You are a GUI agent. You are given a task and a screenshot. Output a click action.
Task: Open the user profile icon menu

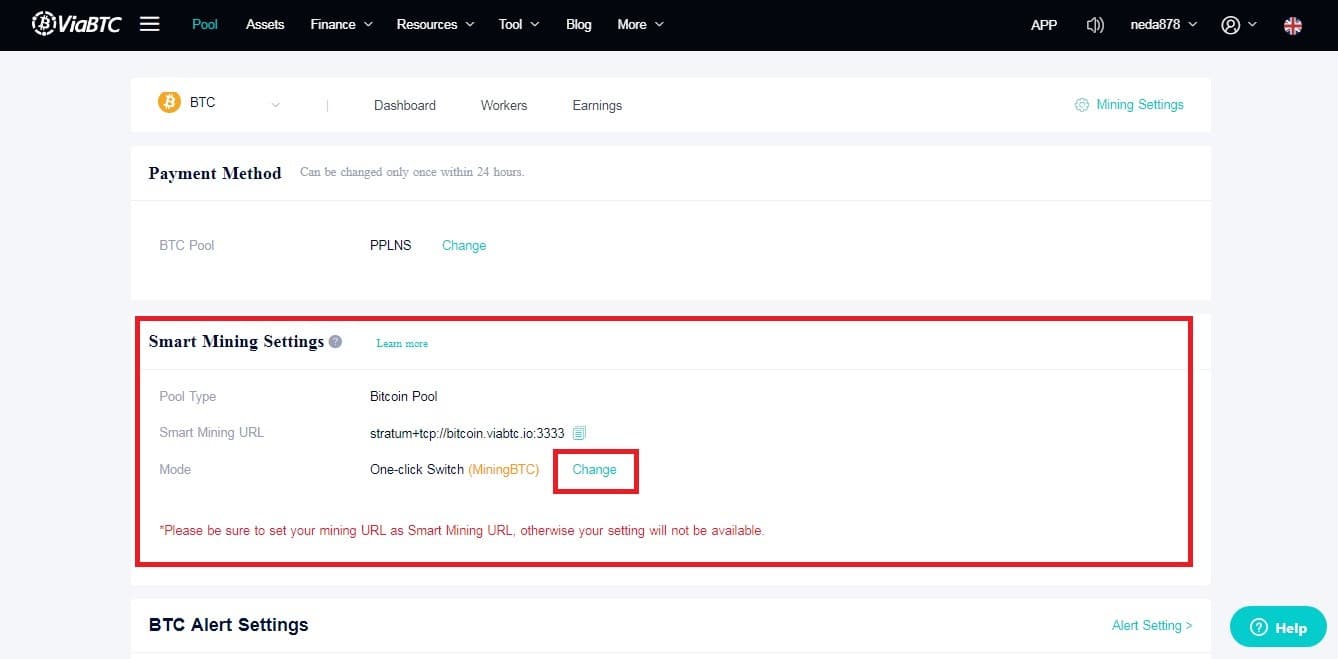coord(1239,25)
